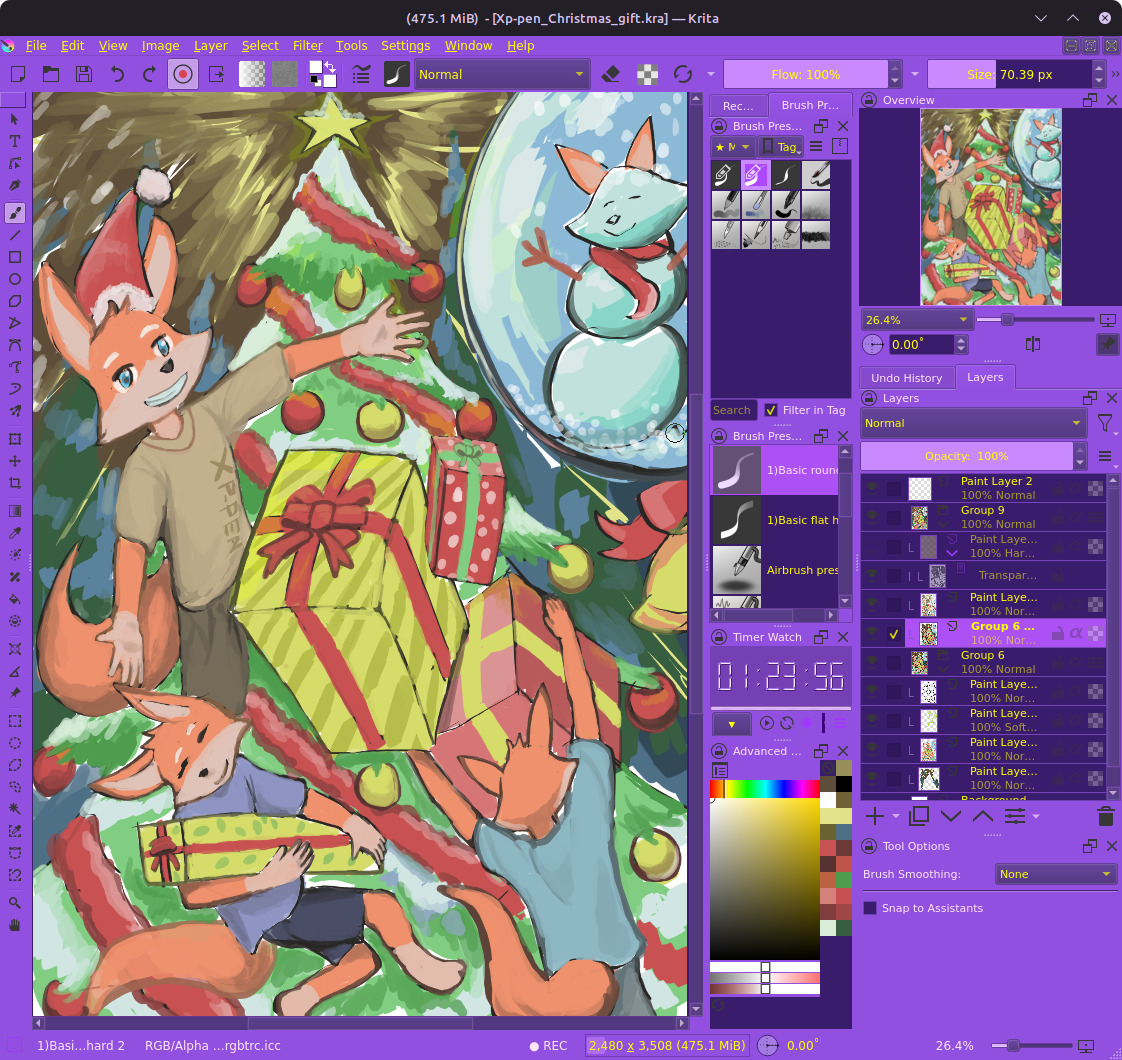The height and width of the screenshot is (1060, 1122).
Task: Enable the Snap to Assistants checkbox
Action: (x=870, y=908)
